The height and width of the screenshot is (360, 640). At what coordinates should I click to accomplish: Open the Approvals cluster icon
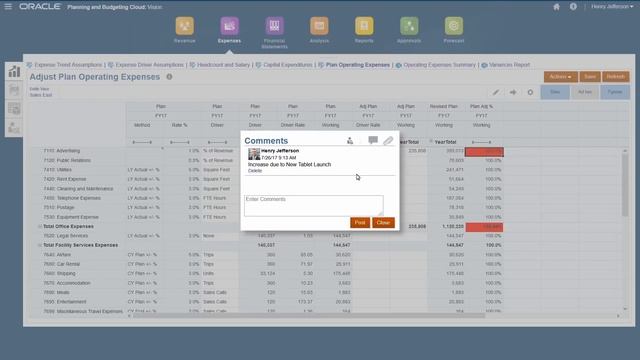[409, 26]
